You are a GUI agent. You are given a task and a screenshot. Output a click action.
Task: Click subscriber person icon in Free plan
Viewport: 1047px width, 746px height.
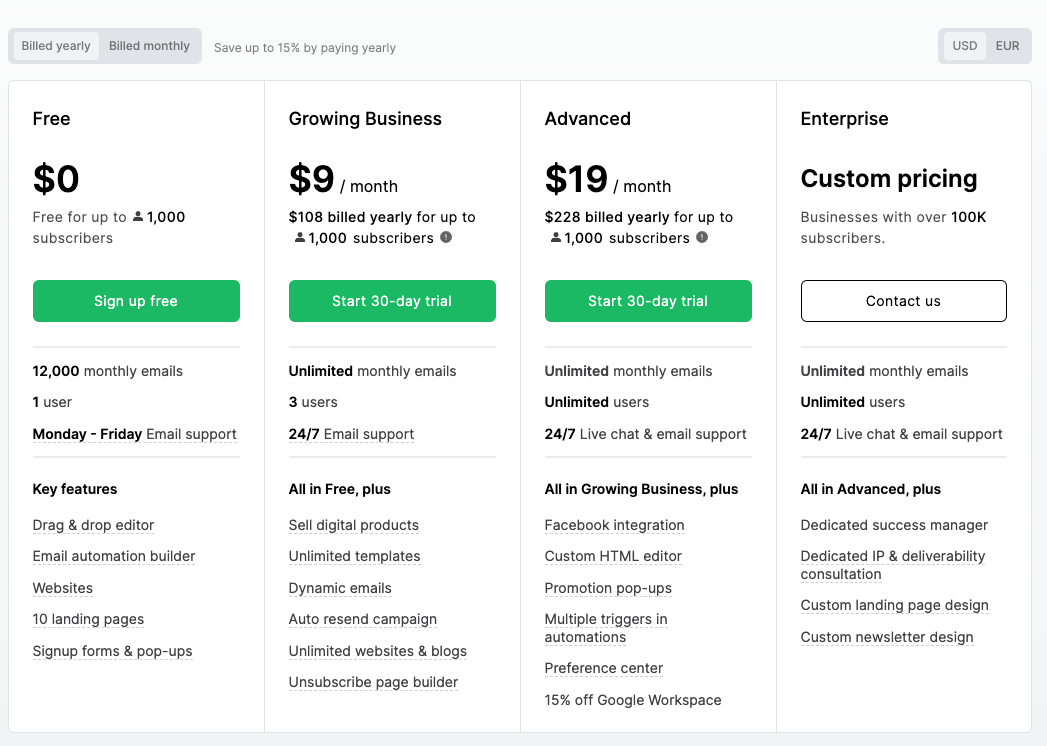(138, 217)
